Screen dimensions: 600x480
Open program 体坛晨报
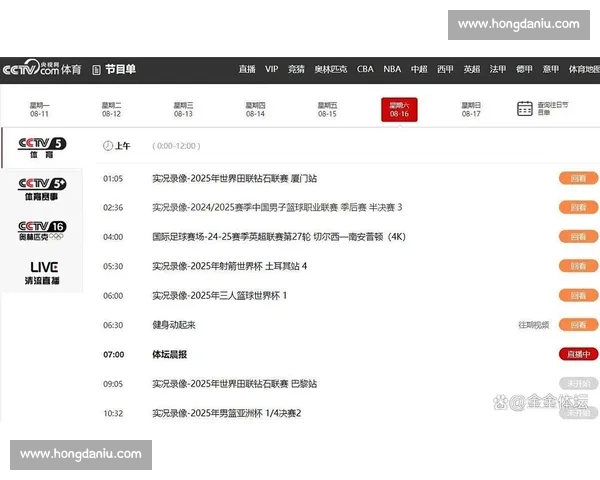tap(170, 354)
